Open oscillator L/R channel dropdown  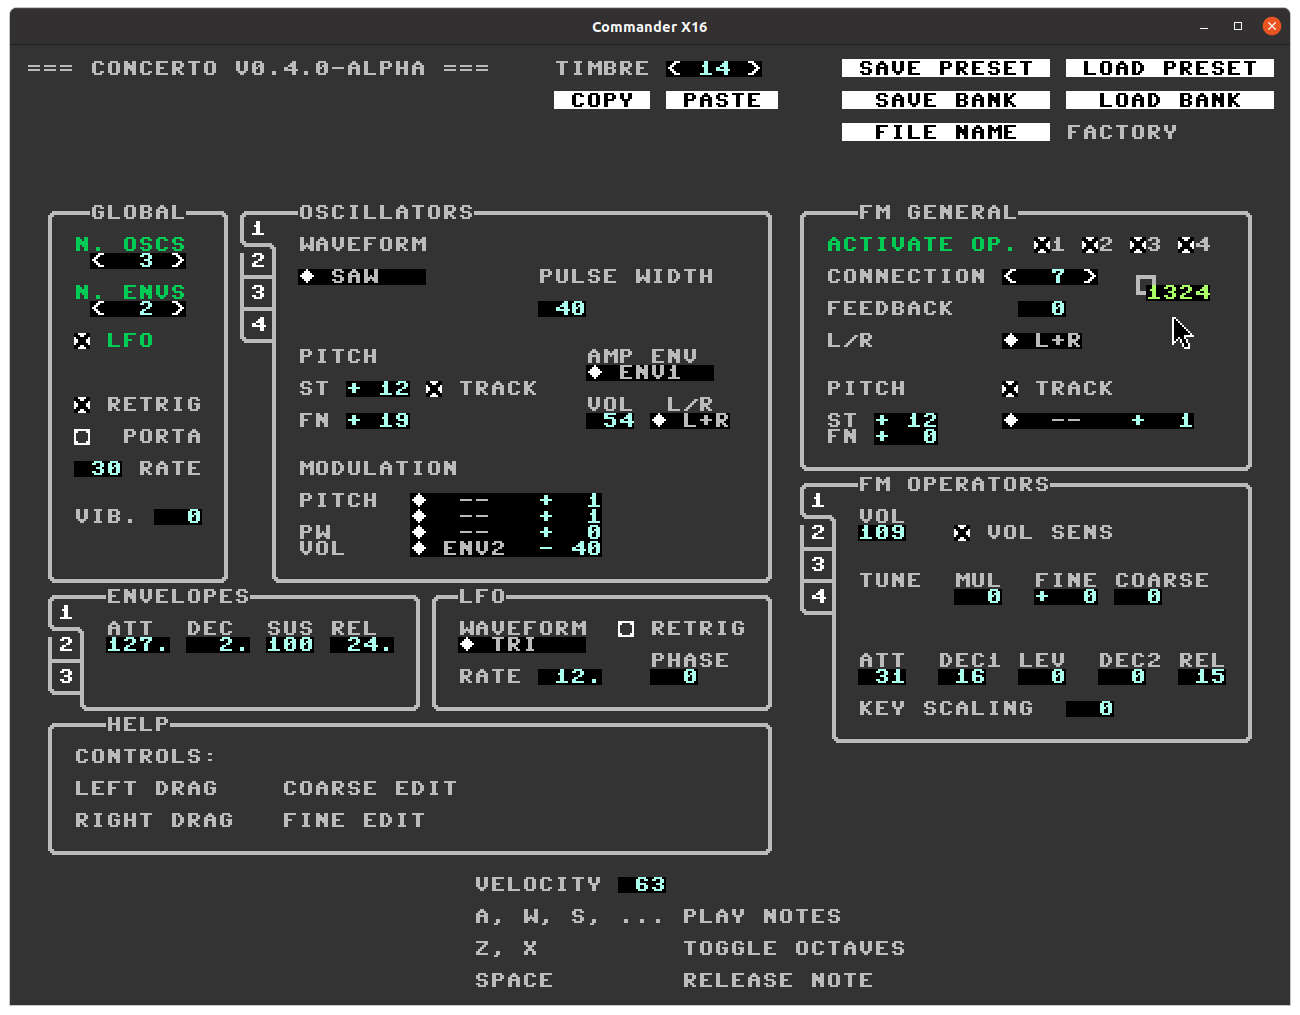coord(690,420)
